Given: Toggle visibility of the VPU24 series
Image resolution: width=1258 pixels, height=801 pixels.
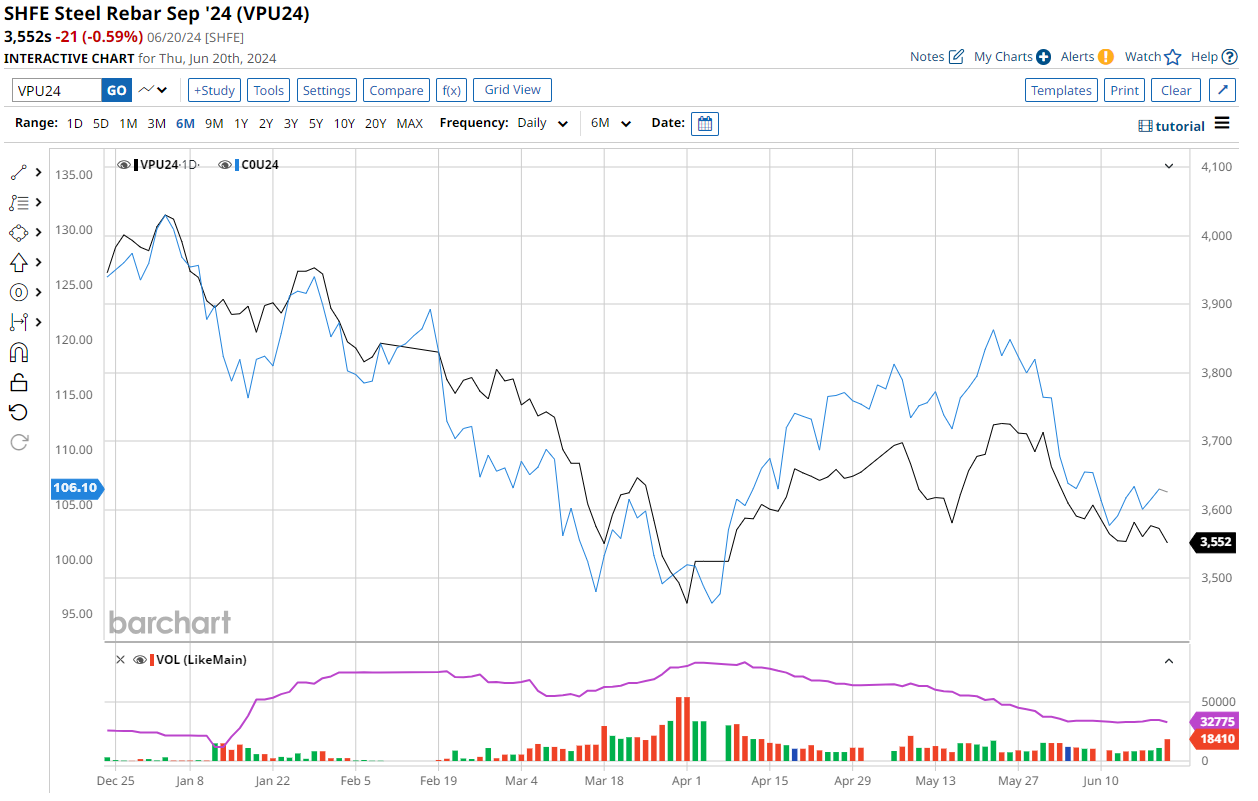Looking at the screenshot, I should (x=124, y=165).
